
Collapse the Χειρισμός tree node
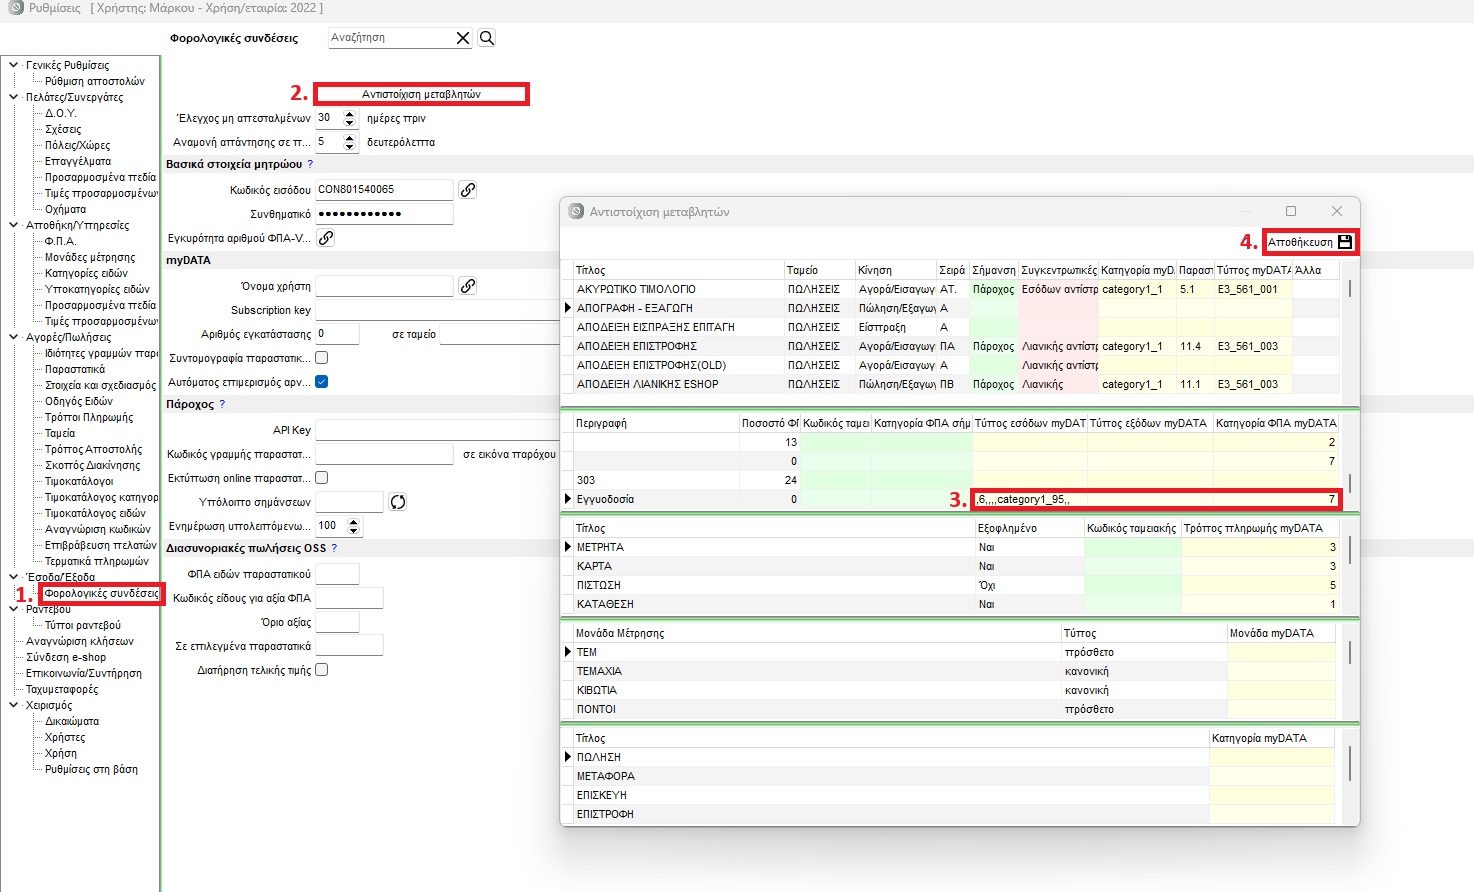pyautogui.click(x=14, y=705)
